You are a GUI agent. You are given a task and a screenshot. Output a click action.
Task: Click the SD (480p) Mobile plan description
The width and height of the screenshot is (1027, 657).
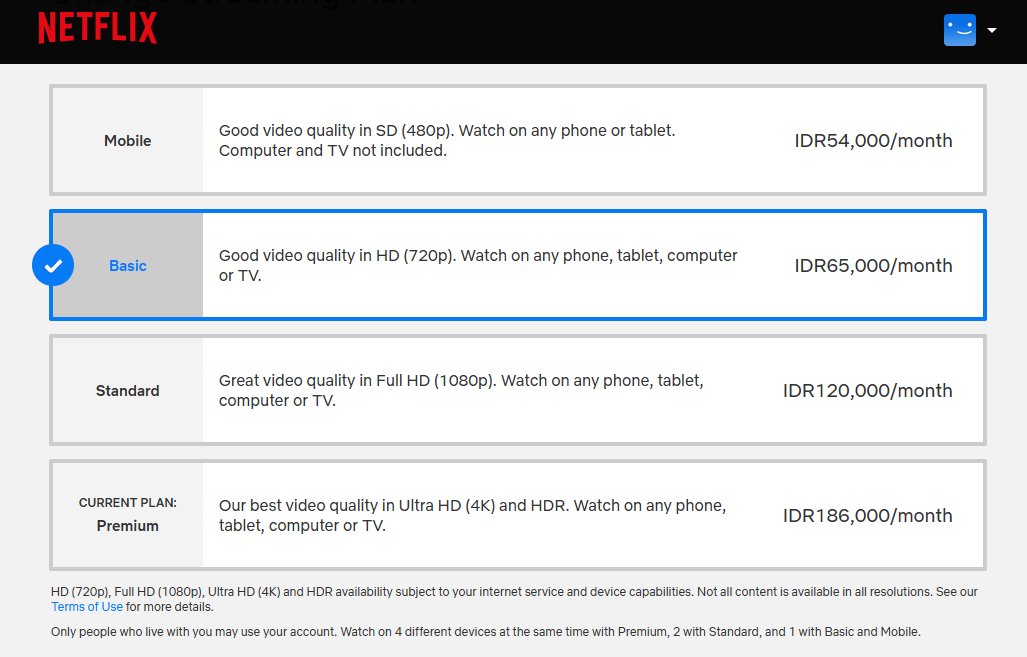click(447, 140)
